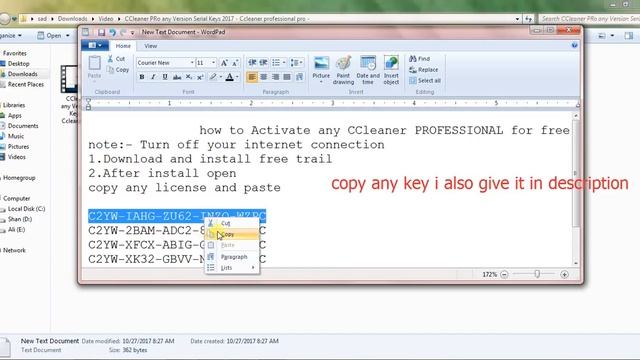Open Local Disk (C:) in Explorer
The height and width of the screenshot is (360, 640).
pyautogui.click(x=26, y=209)
